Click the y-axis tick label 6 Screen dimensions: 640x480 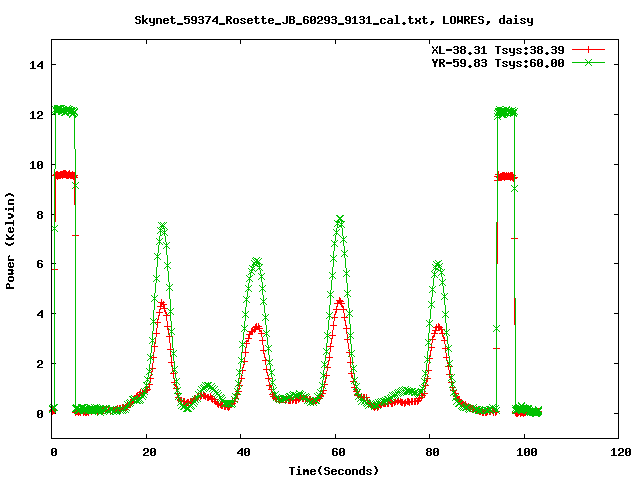pos(40,264)
